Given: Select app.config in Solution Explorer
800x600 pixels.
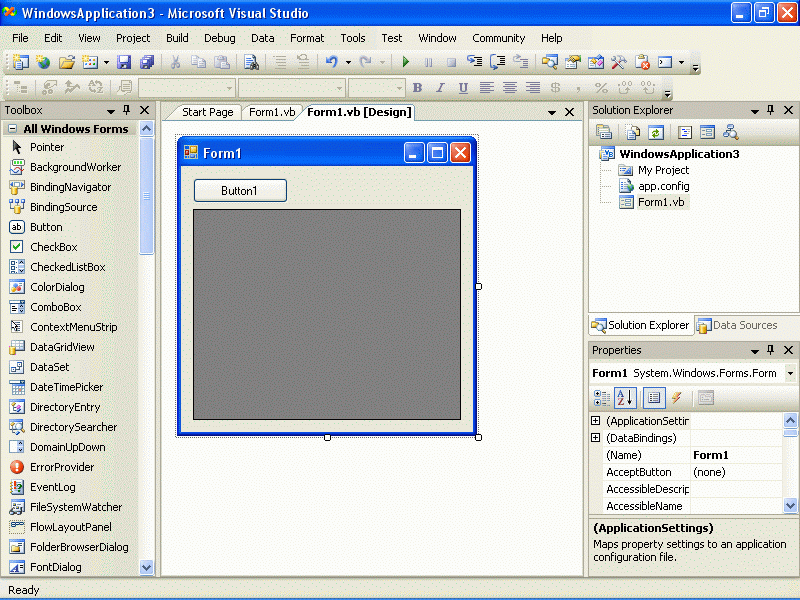Looking at the screenshot, I should tap(664, 186).
